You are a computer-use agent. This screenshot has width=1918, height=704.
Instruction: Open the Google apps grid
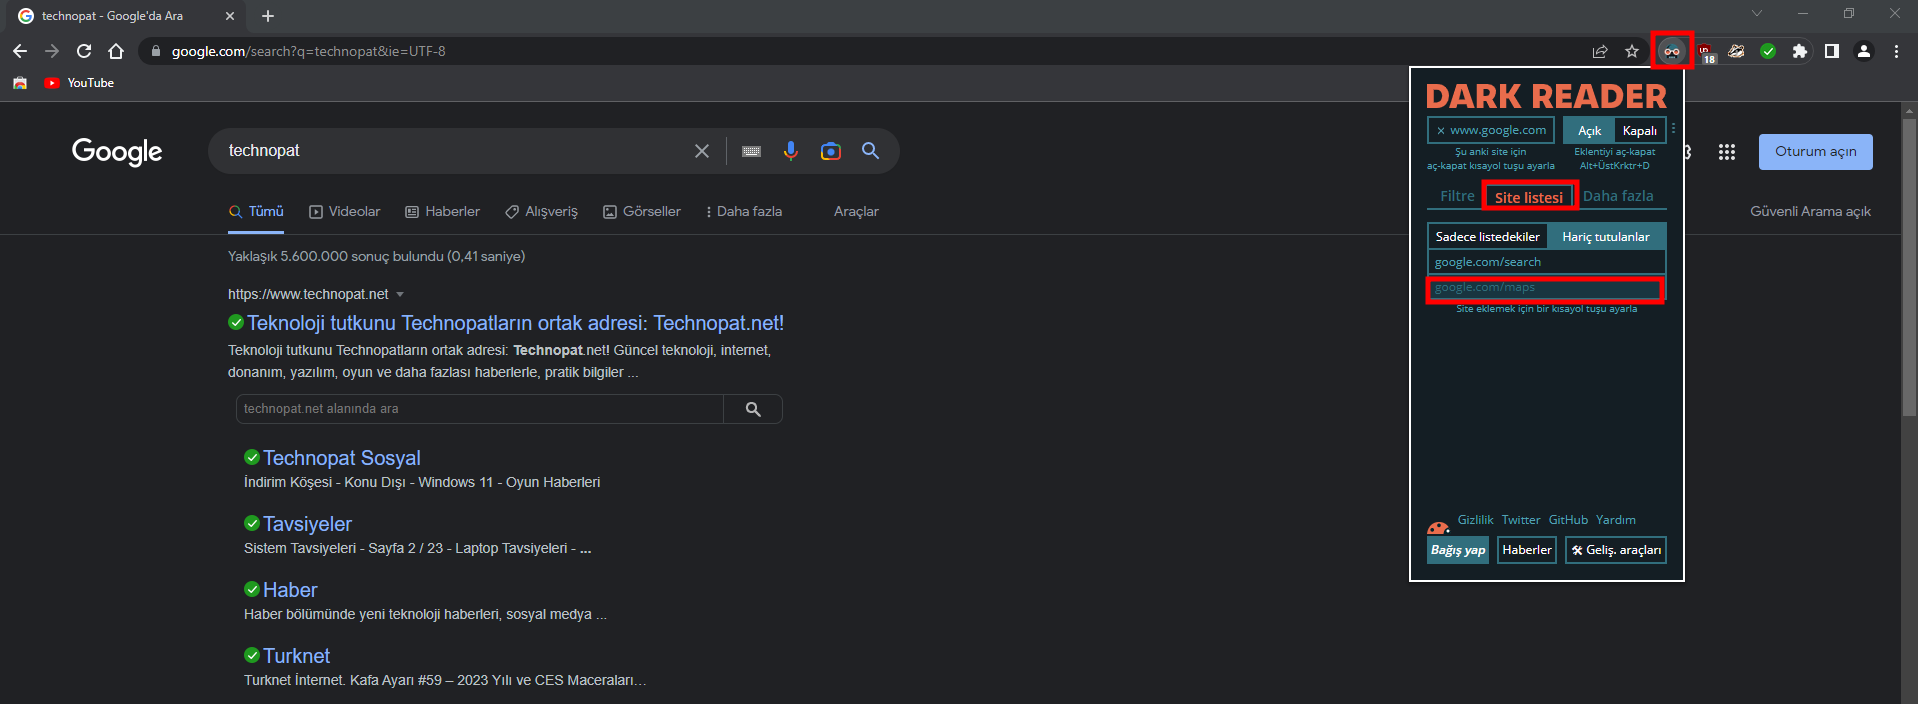click(x=1727, y=152)
